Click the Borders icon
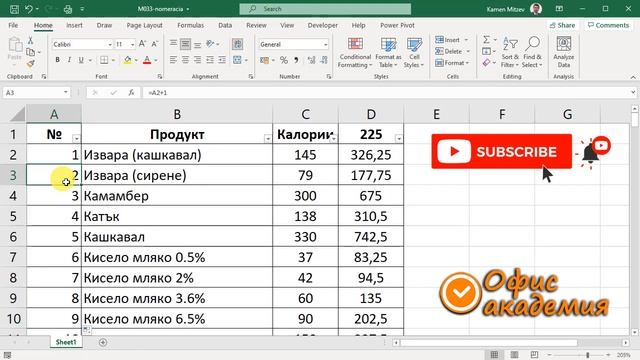Viewport: 640px width, 360px height. tap(104, 60)
